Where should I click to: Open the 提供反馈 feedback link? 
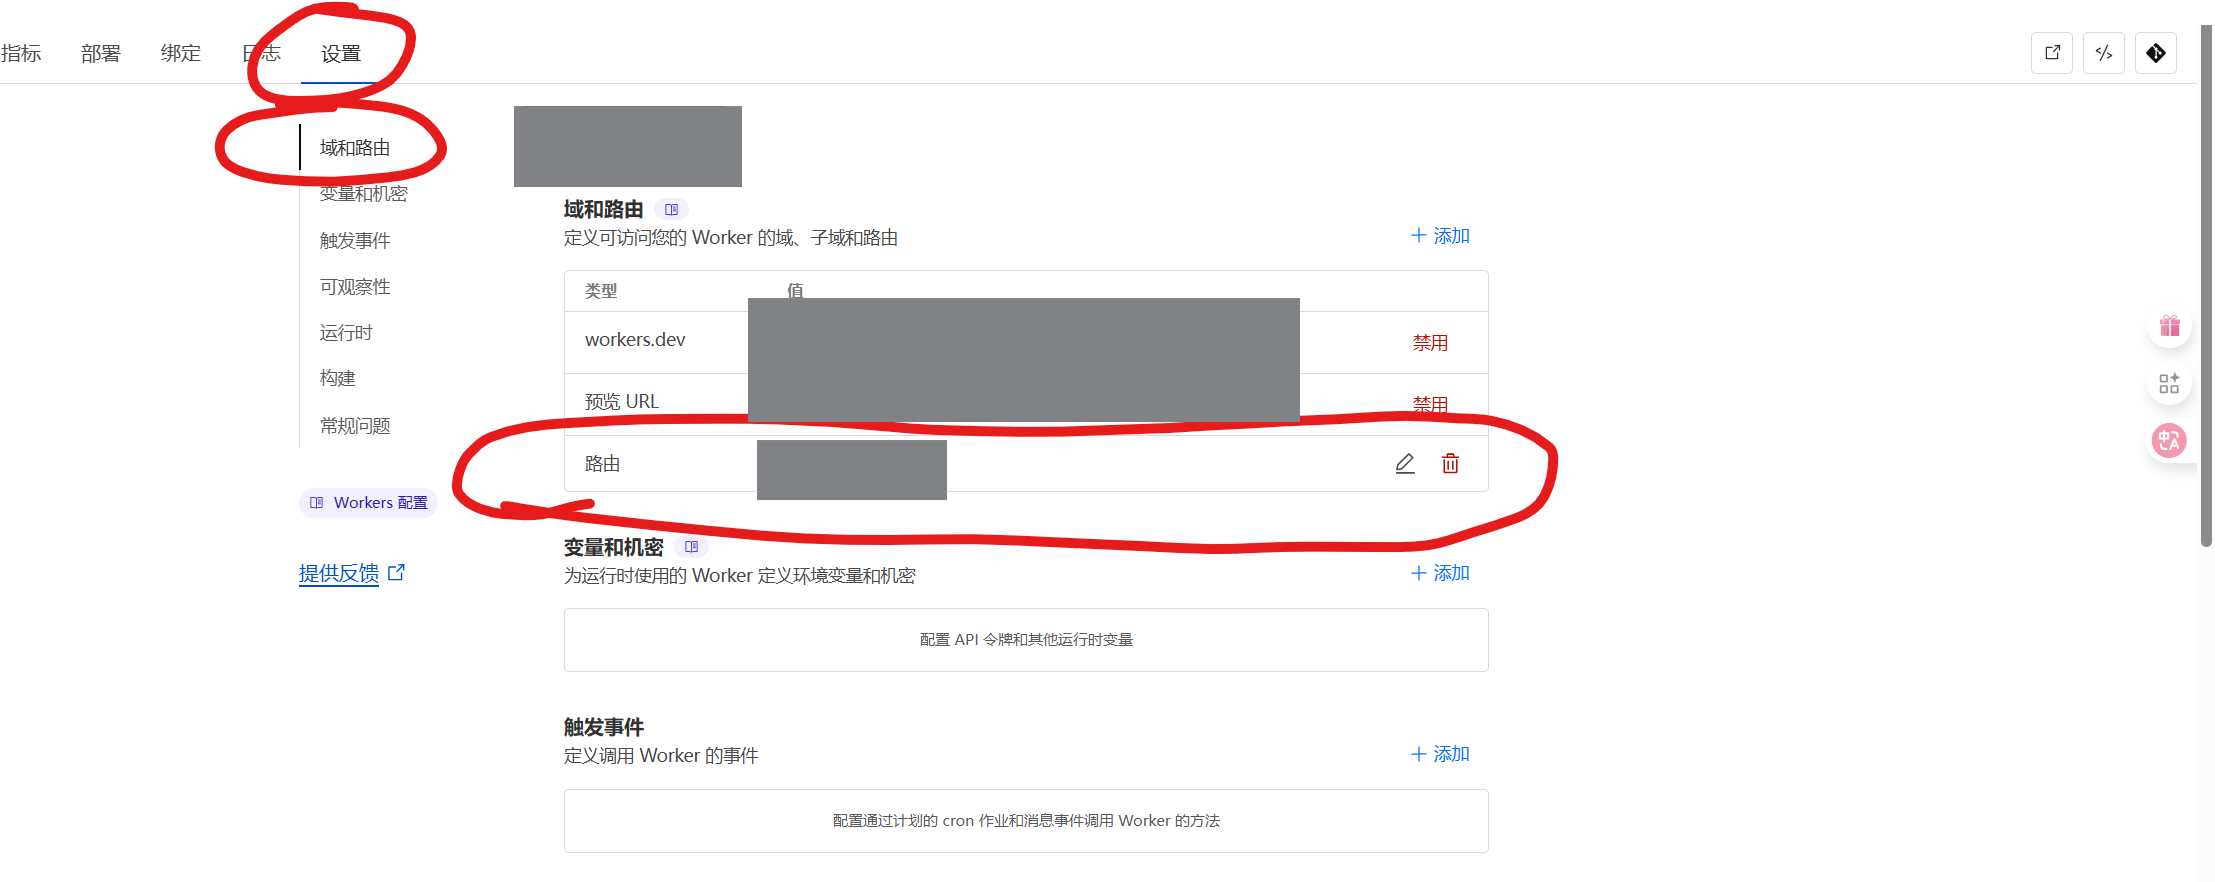[339, 573]
